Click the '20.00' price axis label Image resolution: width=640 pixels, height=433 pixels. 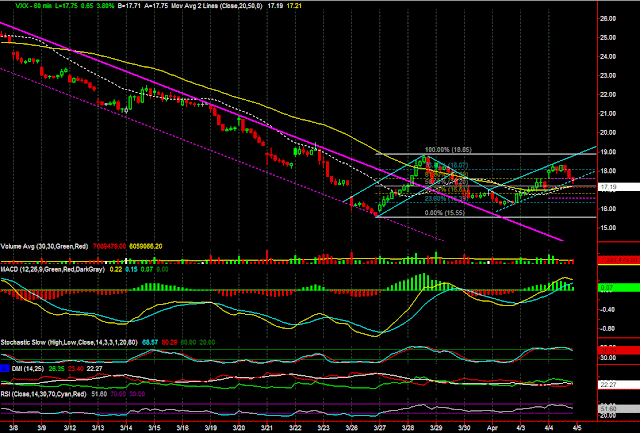pos(608,133)
